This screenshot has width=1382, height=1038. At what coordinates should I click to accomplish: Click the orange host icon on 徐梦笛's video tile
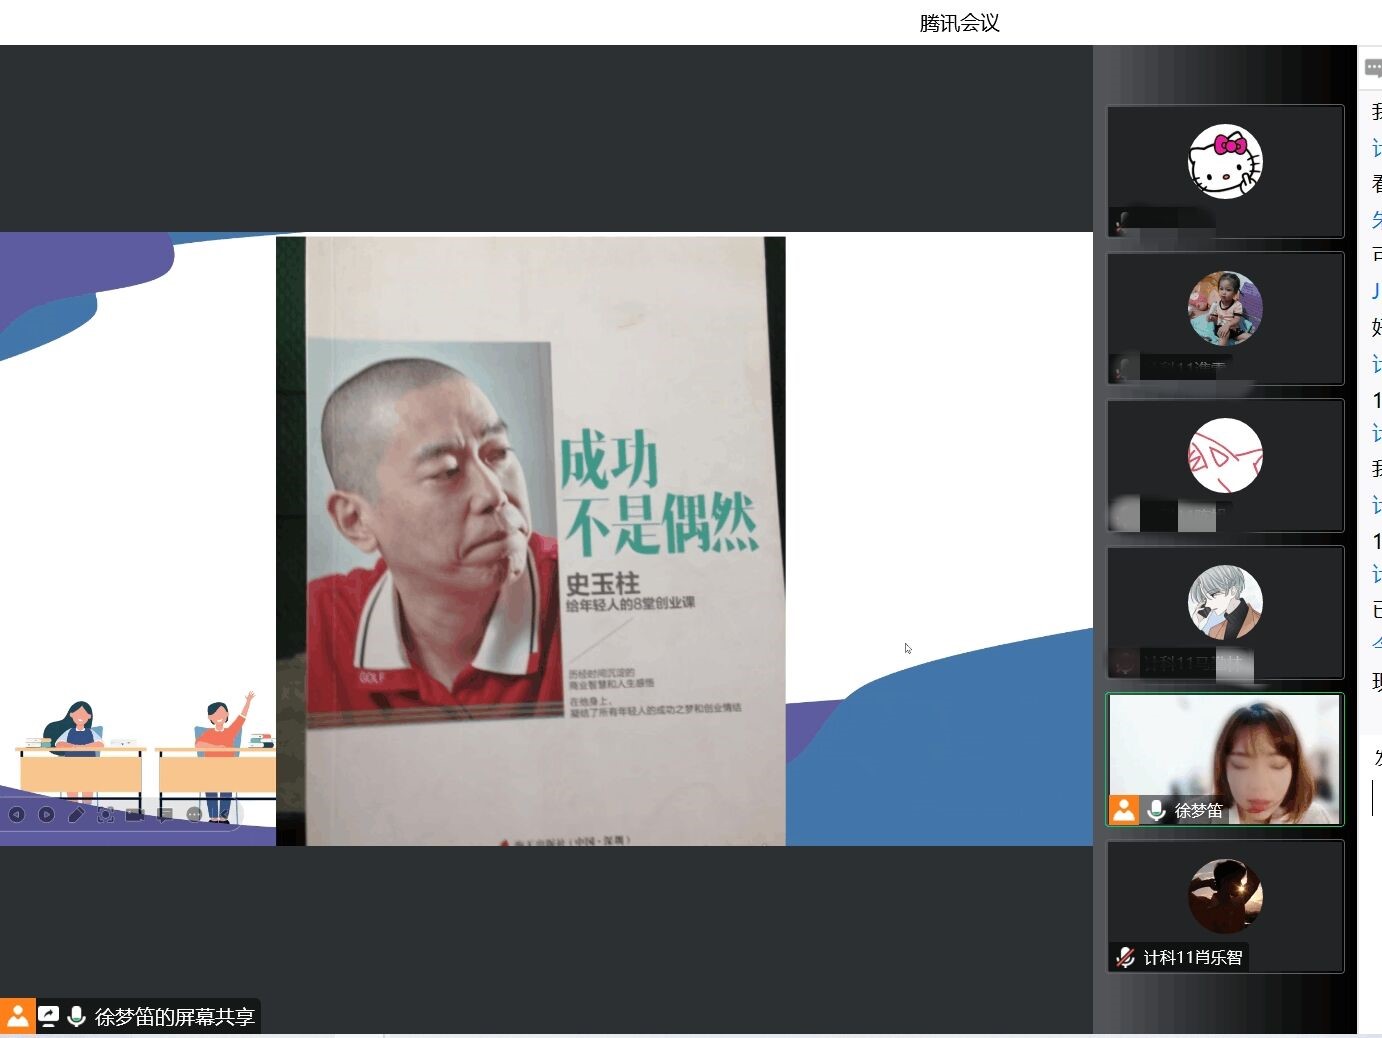[x=1124, y=810]
